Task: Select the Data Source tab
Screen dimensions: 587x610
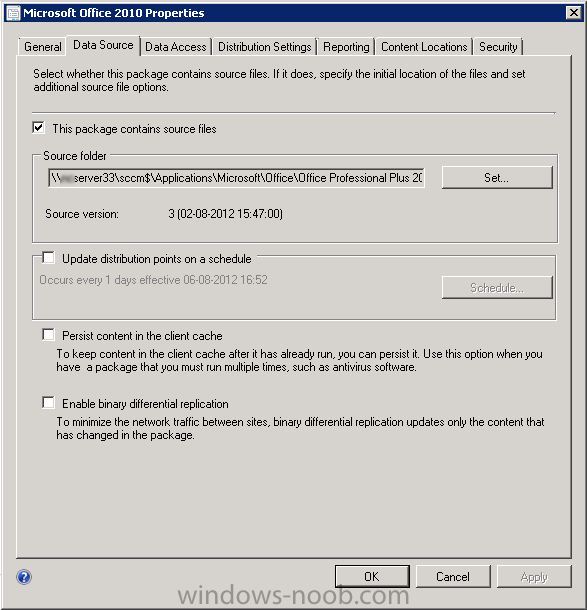Action: (x=103, y=45)
